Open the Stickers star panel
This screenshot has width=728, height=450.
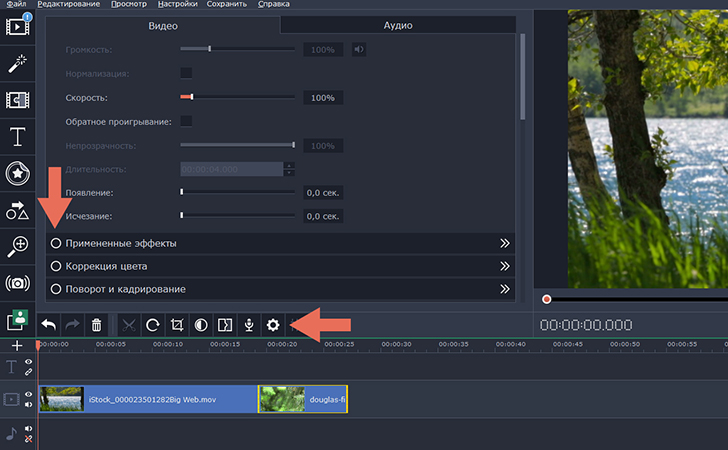point(17,173)
